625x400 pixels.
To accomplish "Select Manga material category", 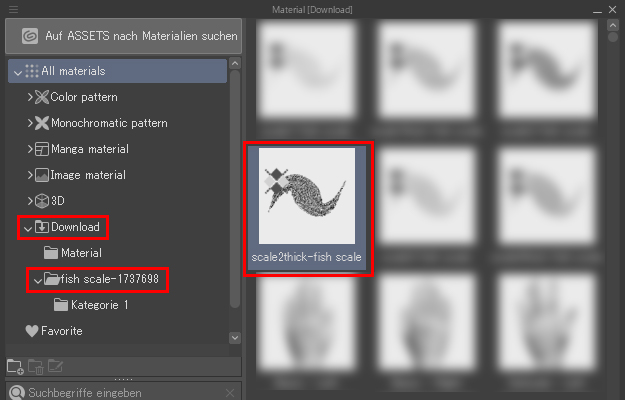I will pyautogui.click(x=90, y=149).
